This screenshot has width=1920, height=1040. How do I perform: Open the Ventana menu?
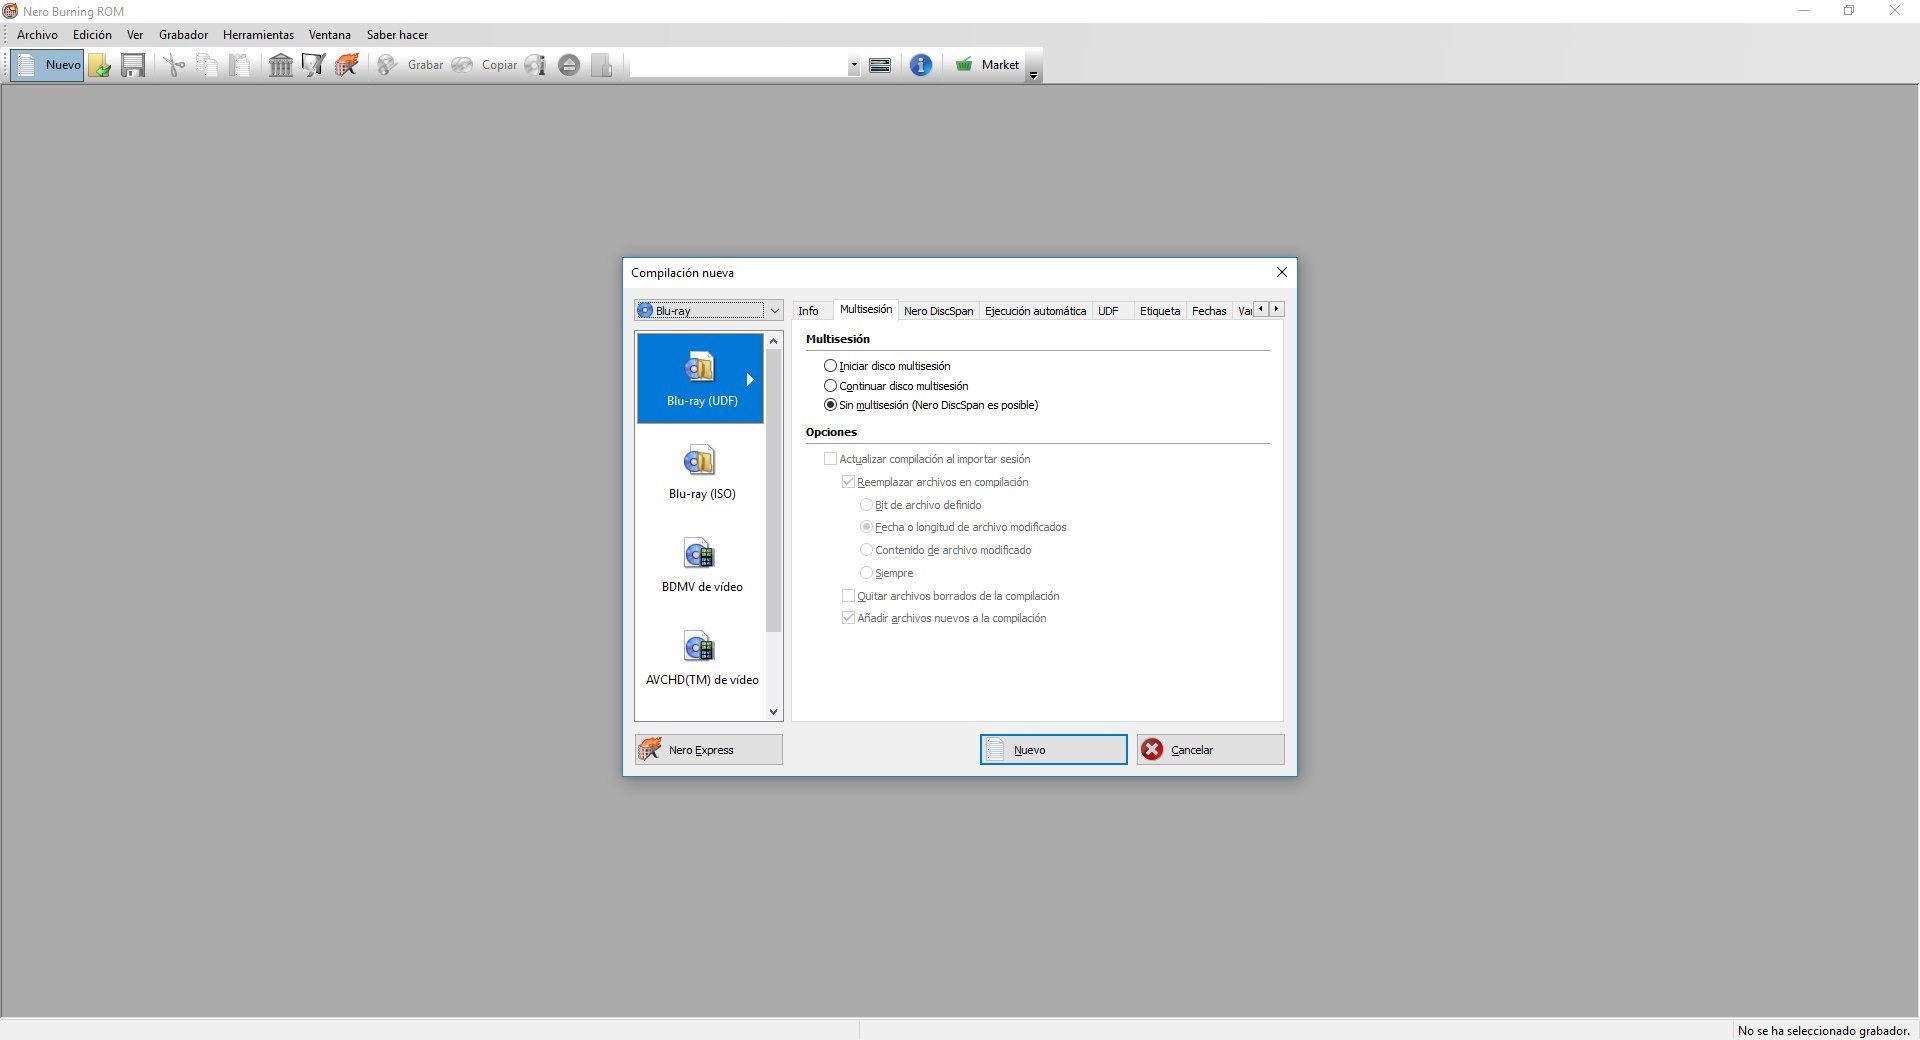click(329, 35)
